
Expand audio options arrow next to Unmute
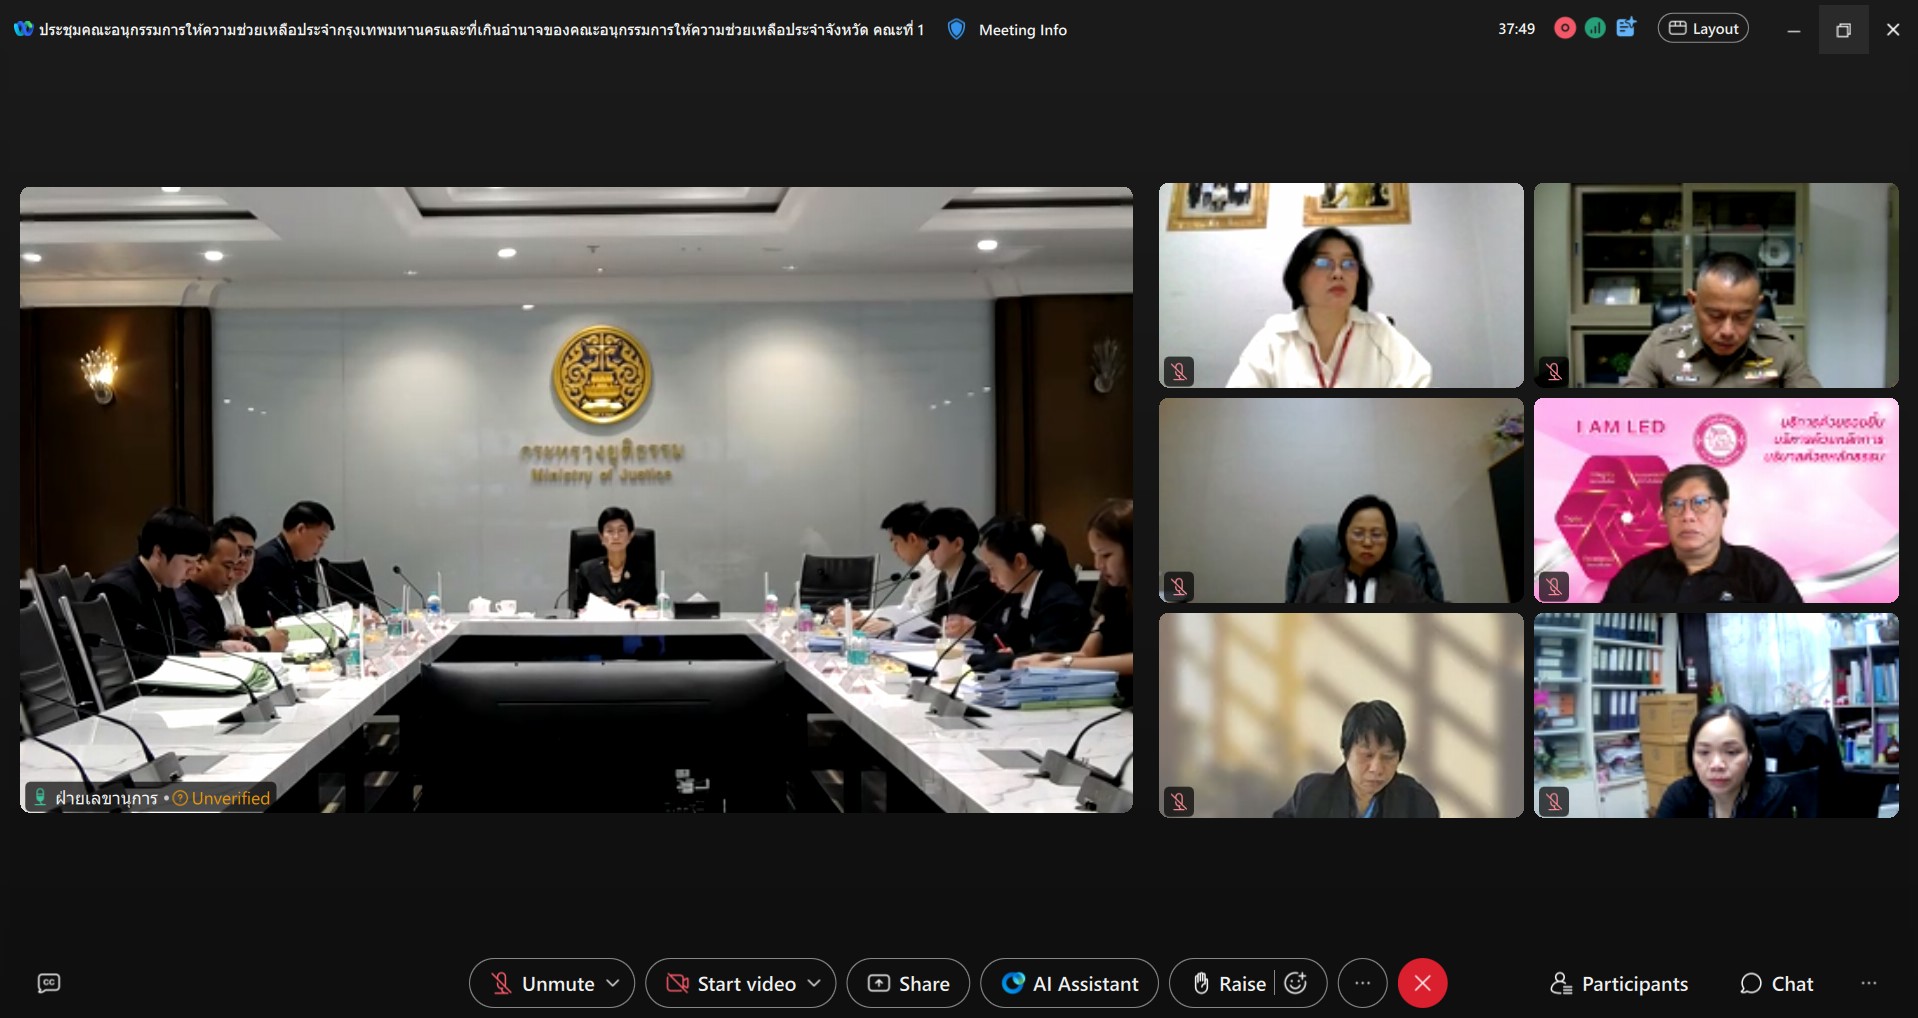(613, 983)
